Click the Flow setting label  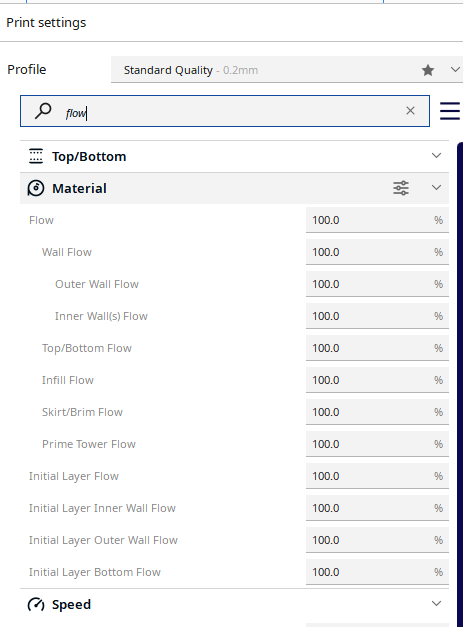click(41, 220)
